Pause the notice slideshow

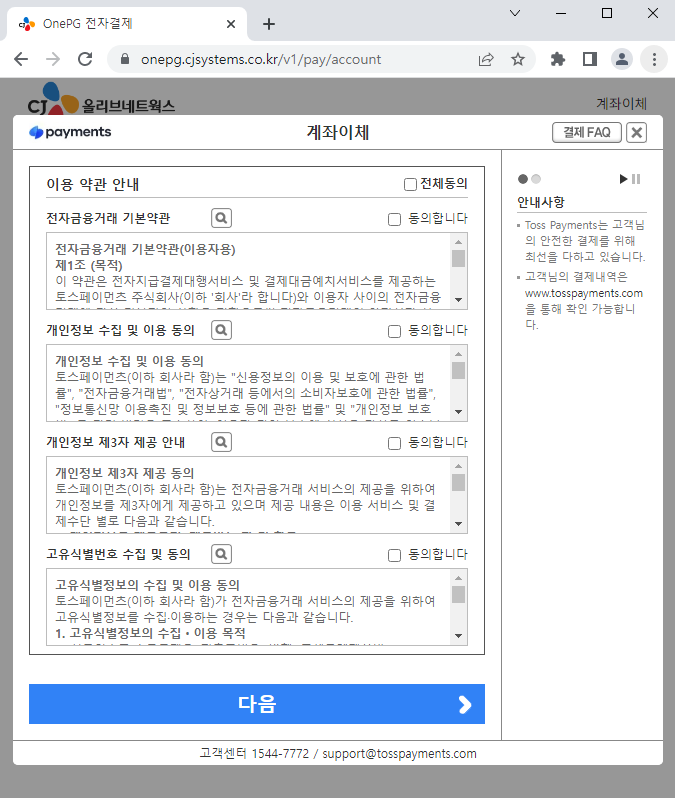[x=636, y=179]
